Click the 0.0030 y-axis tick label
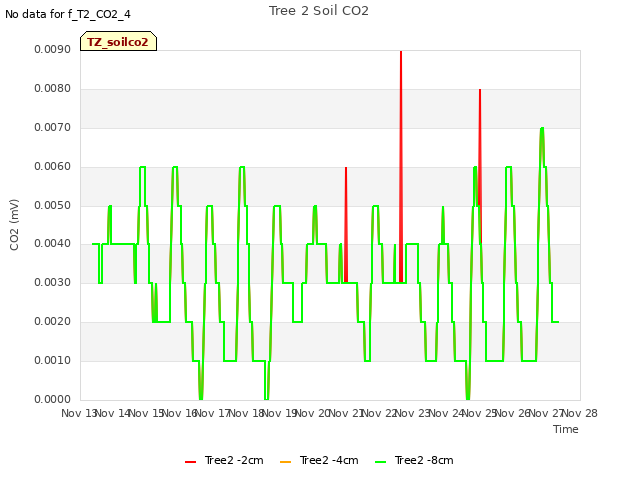 pyautogui.click(x=53, y=282)
